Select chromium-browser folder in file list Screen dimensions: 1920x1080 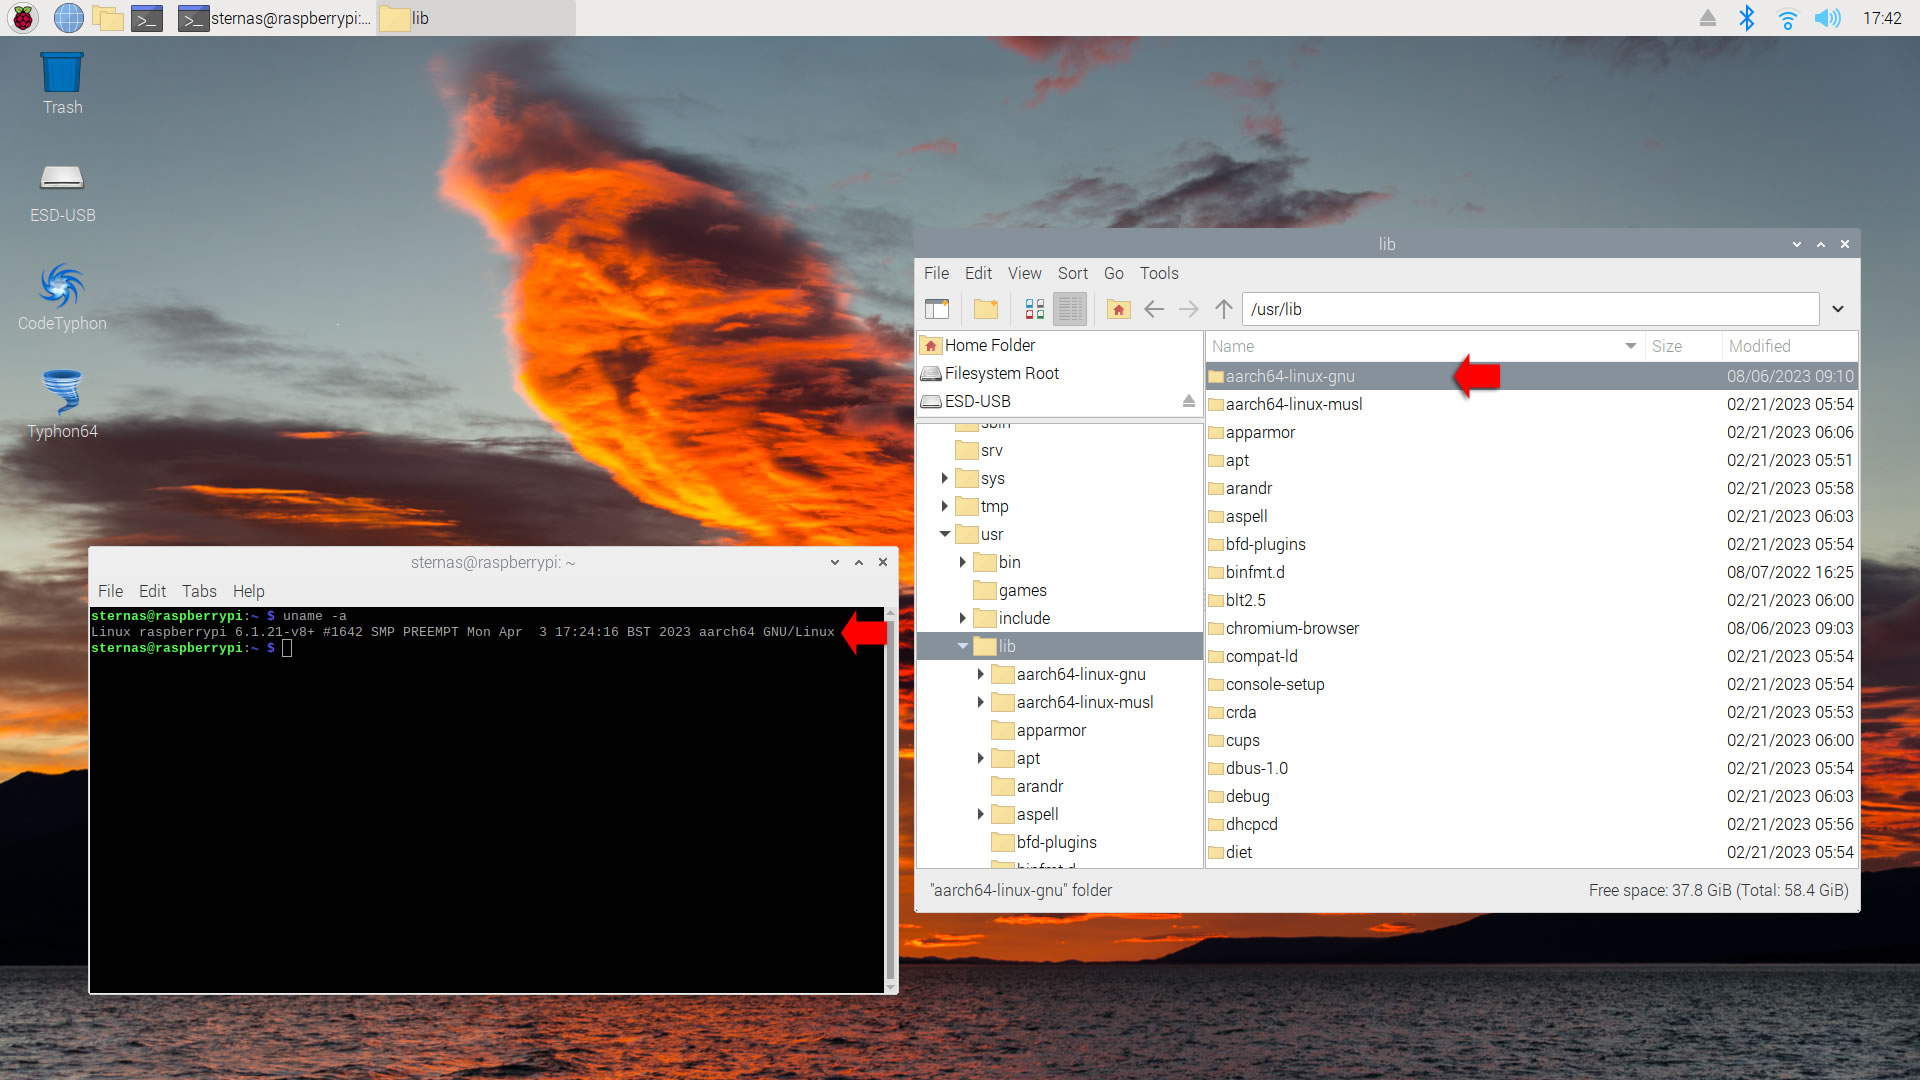pyautogui.click(x=1531, y=628)
